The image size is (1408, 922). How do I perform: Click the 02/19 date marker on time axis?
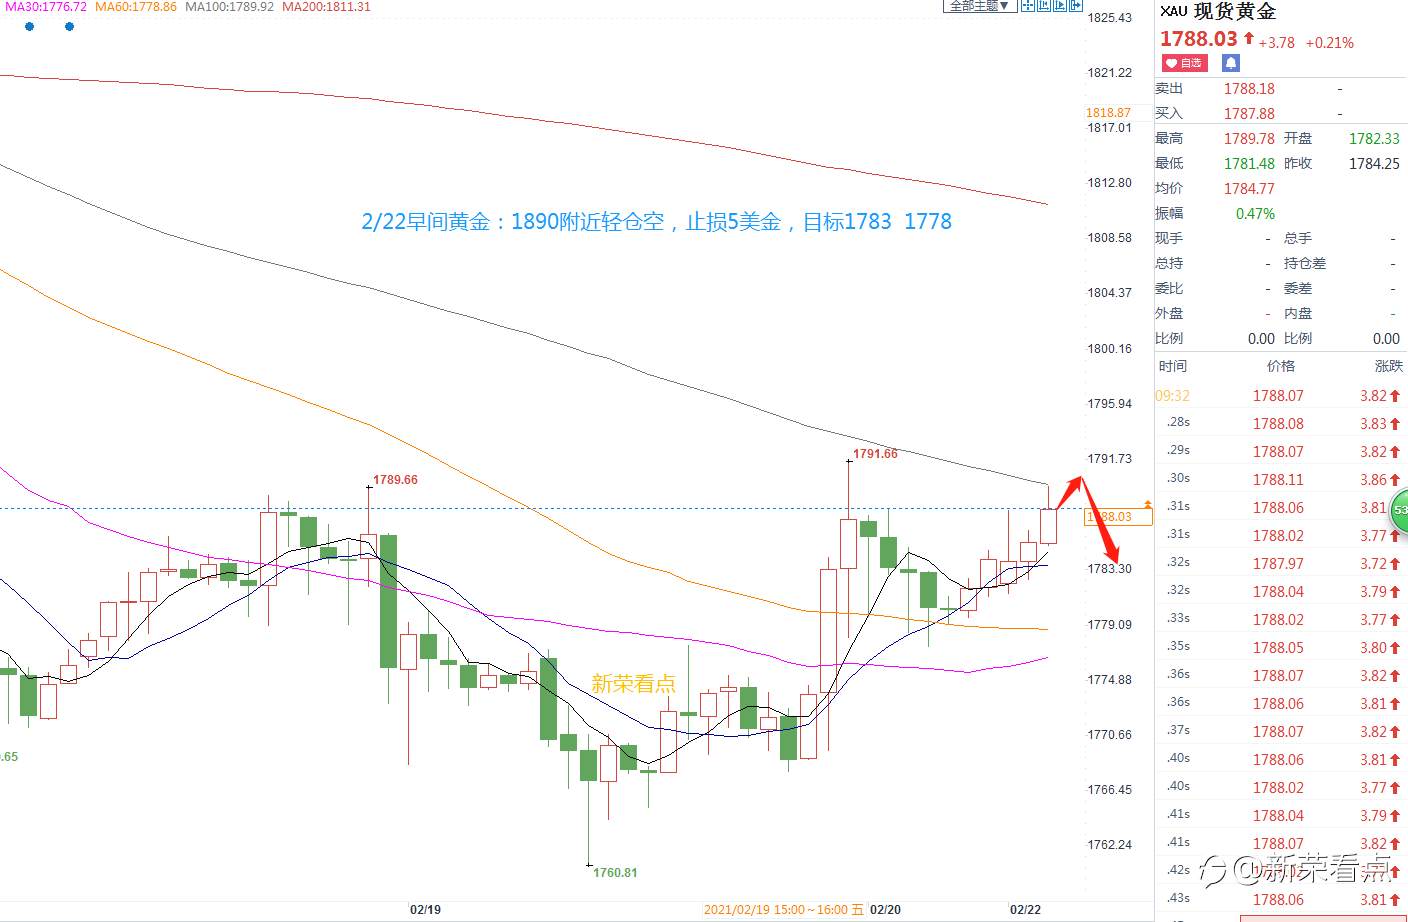click(425, 910)
